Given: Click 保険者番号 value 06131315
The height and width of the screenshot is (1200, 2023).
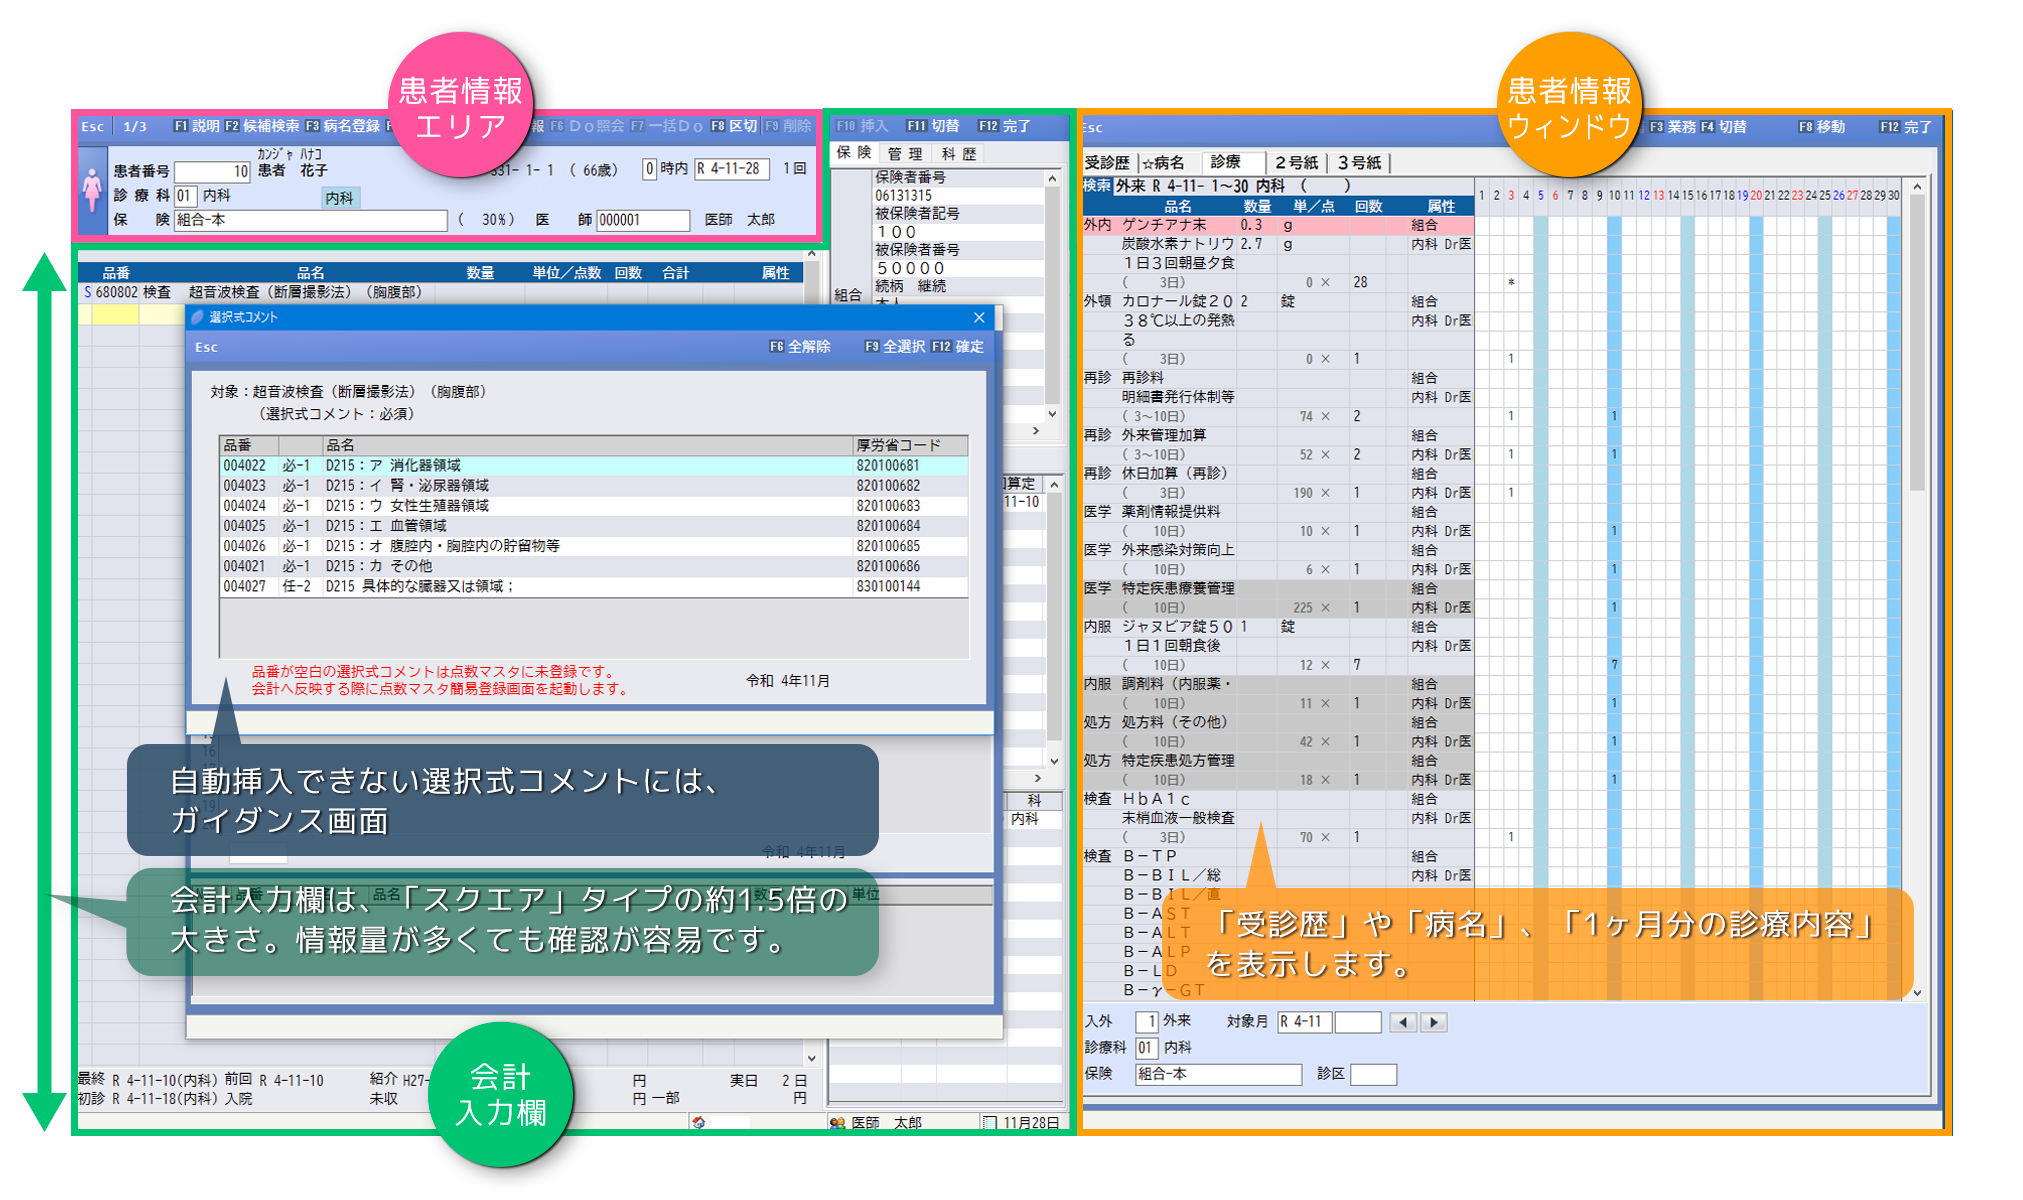Looking at the screenshot, I should [903, 195].
